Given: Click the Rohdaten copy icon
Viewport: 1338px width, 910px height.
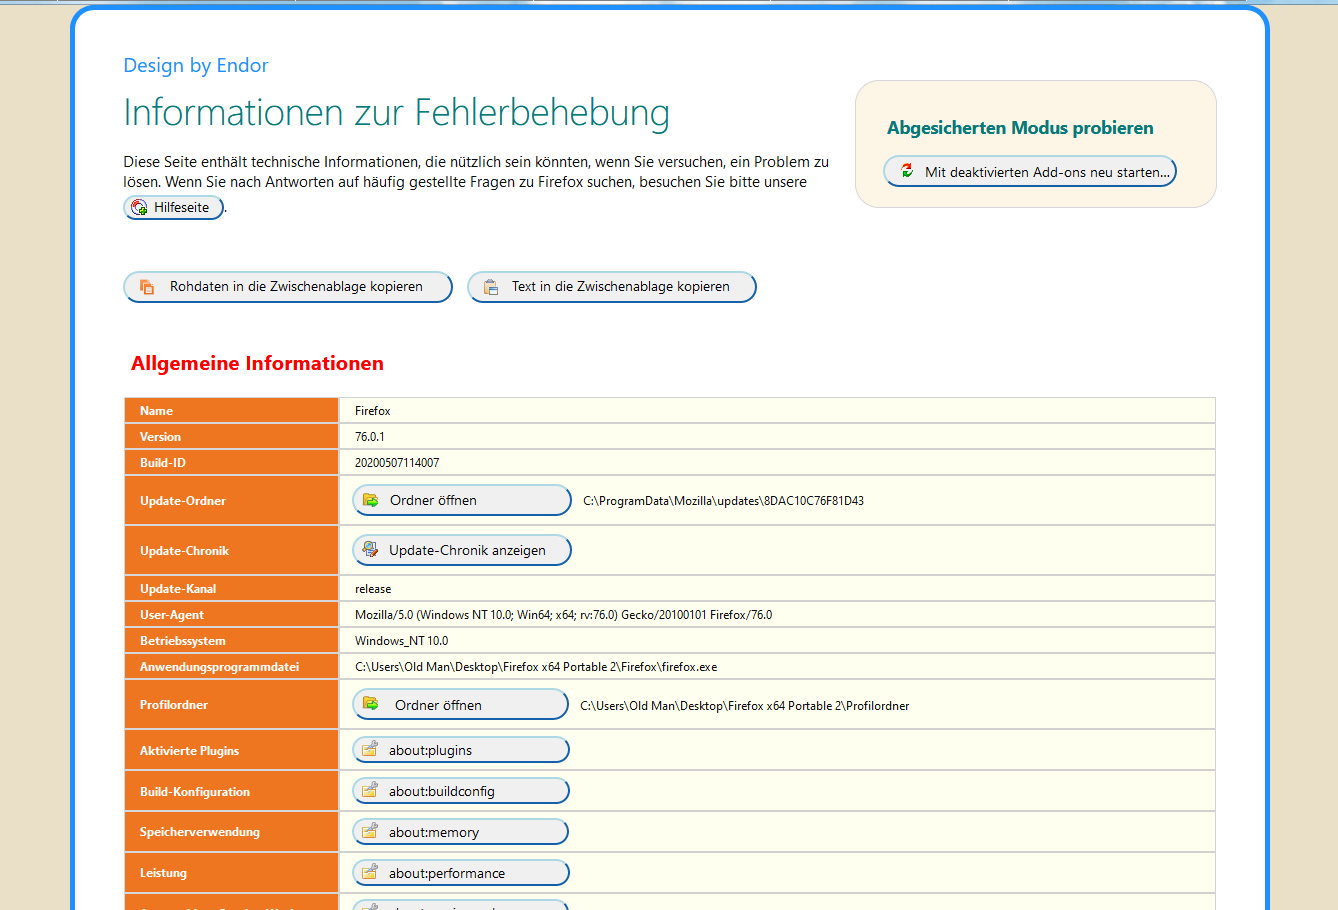Looking at the screenshot, I should tap(147, 287).
